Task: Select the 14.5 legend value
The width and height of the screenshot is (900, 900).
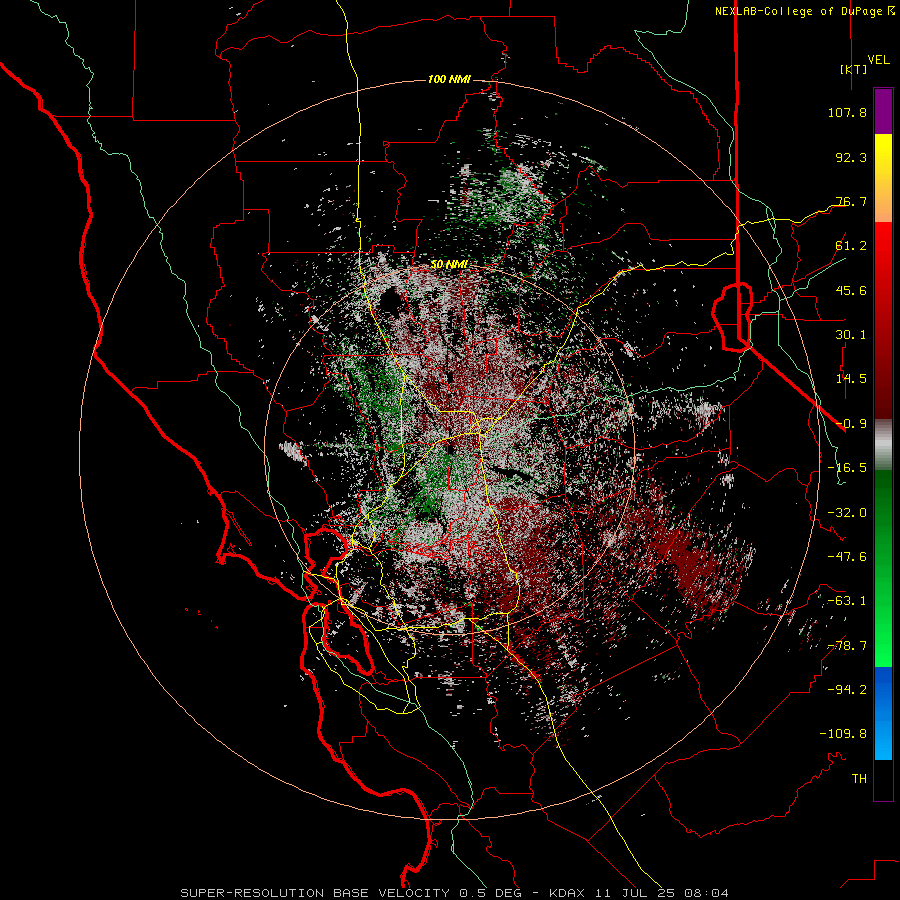Action: (x=851, y=379)
